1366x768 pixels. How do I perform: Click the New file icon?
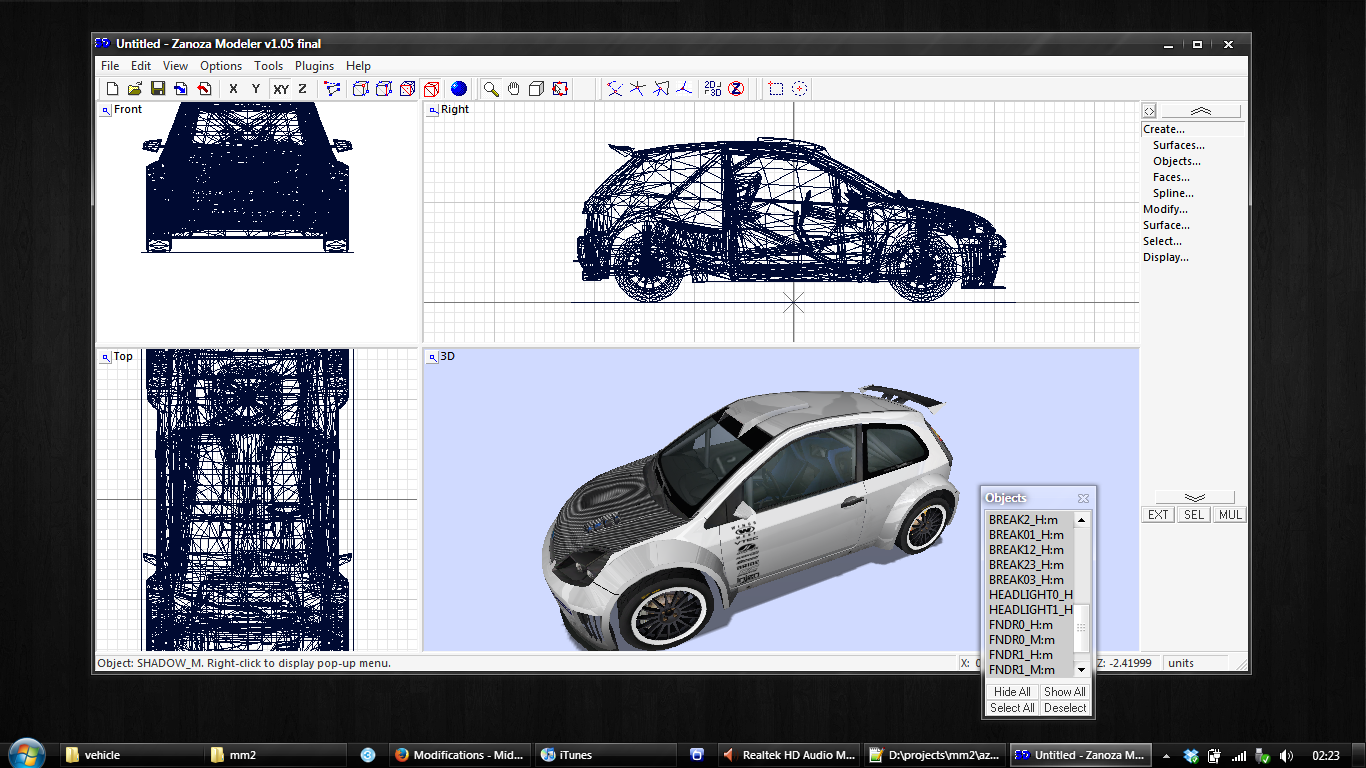pos(112,89)
